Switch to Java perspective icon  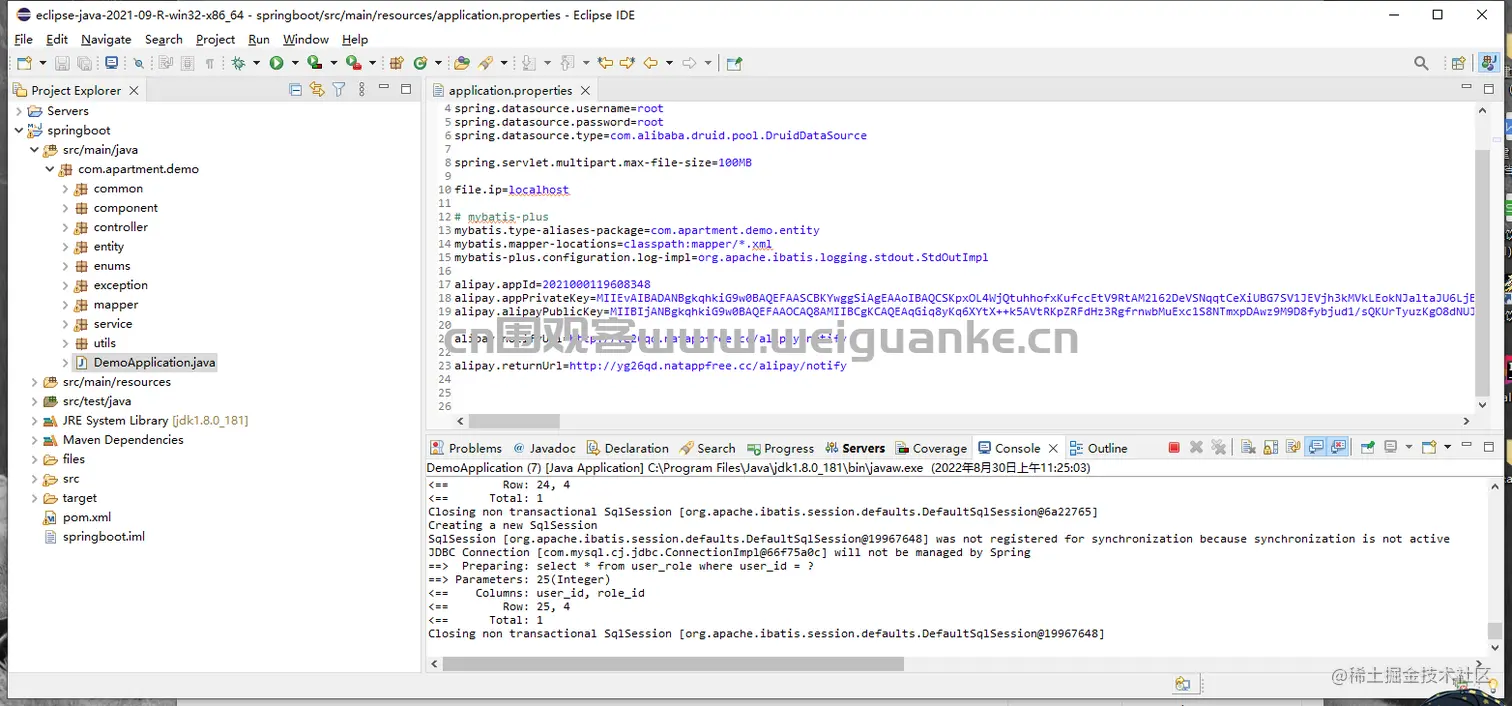click(1489, 63)
